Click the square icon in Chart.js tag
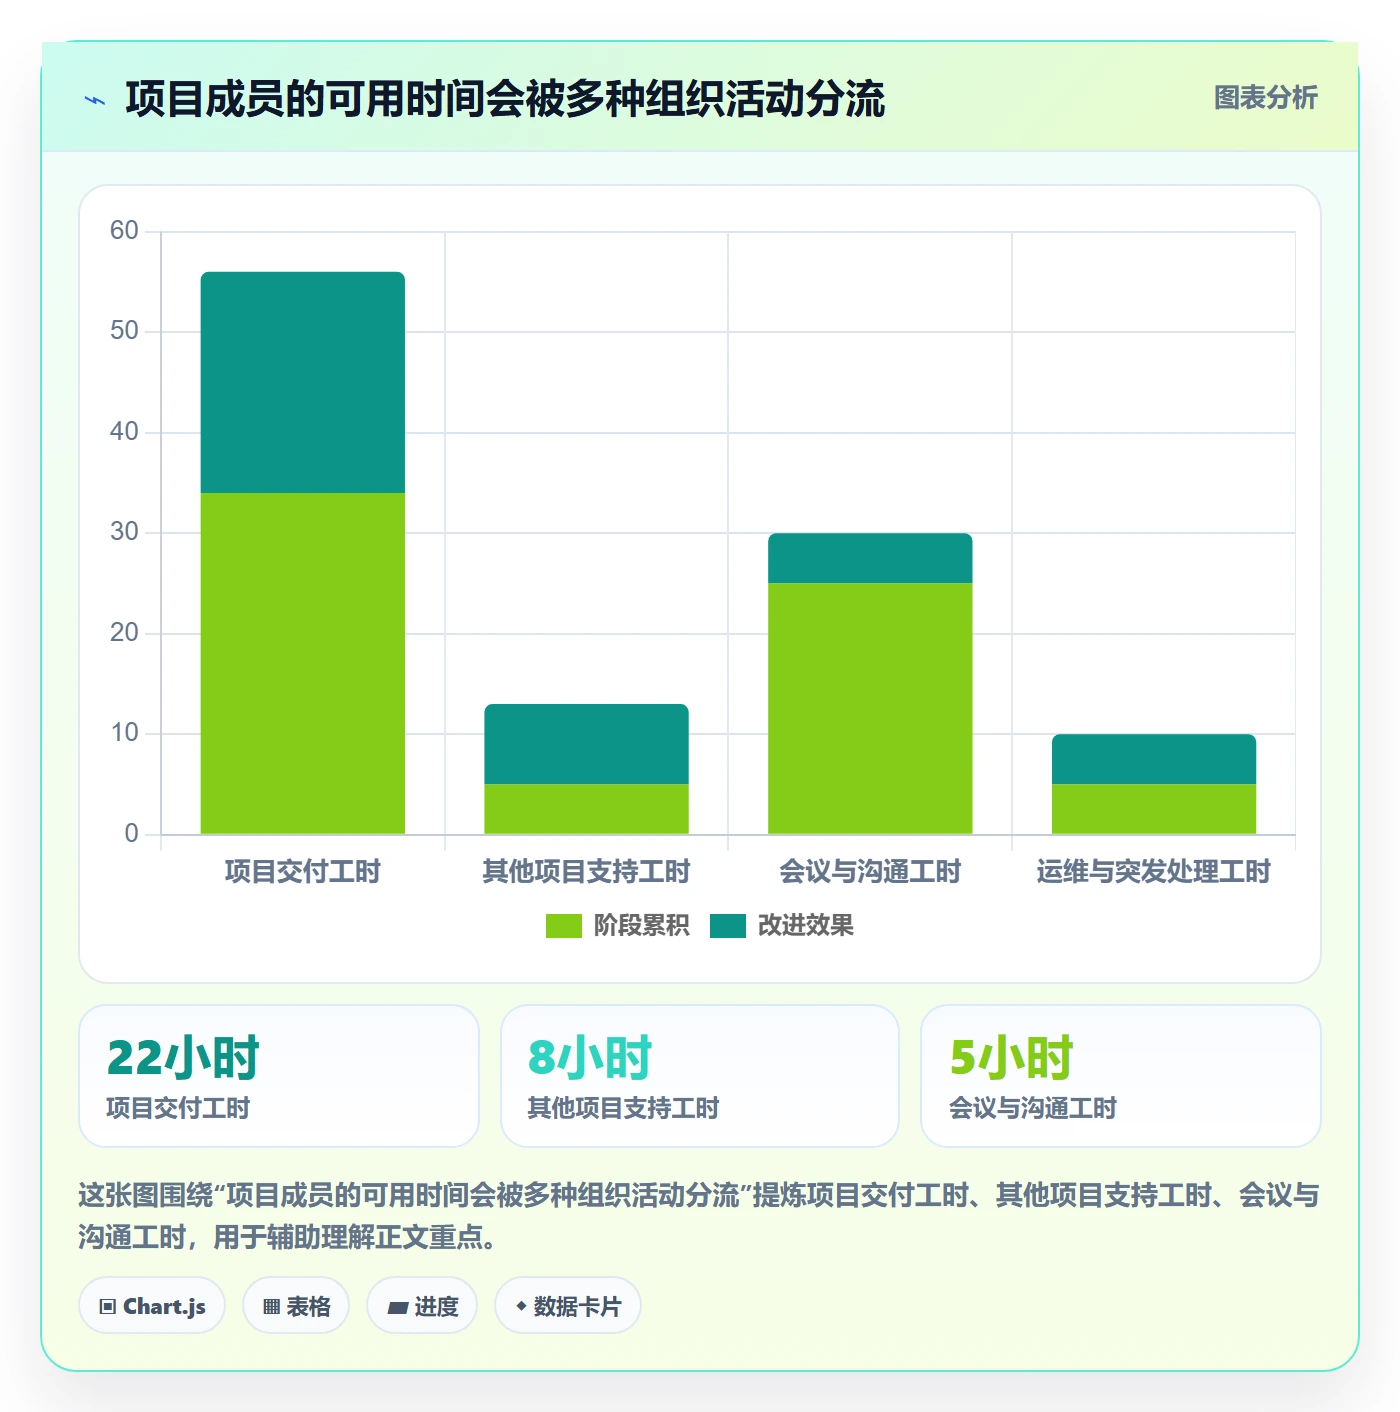Image resolution: width=1400 pixels, height=1412 pixels. [x=108, y=1307]
